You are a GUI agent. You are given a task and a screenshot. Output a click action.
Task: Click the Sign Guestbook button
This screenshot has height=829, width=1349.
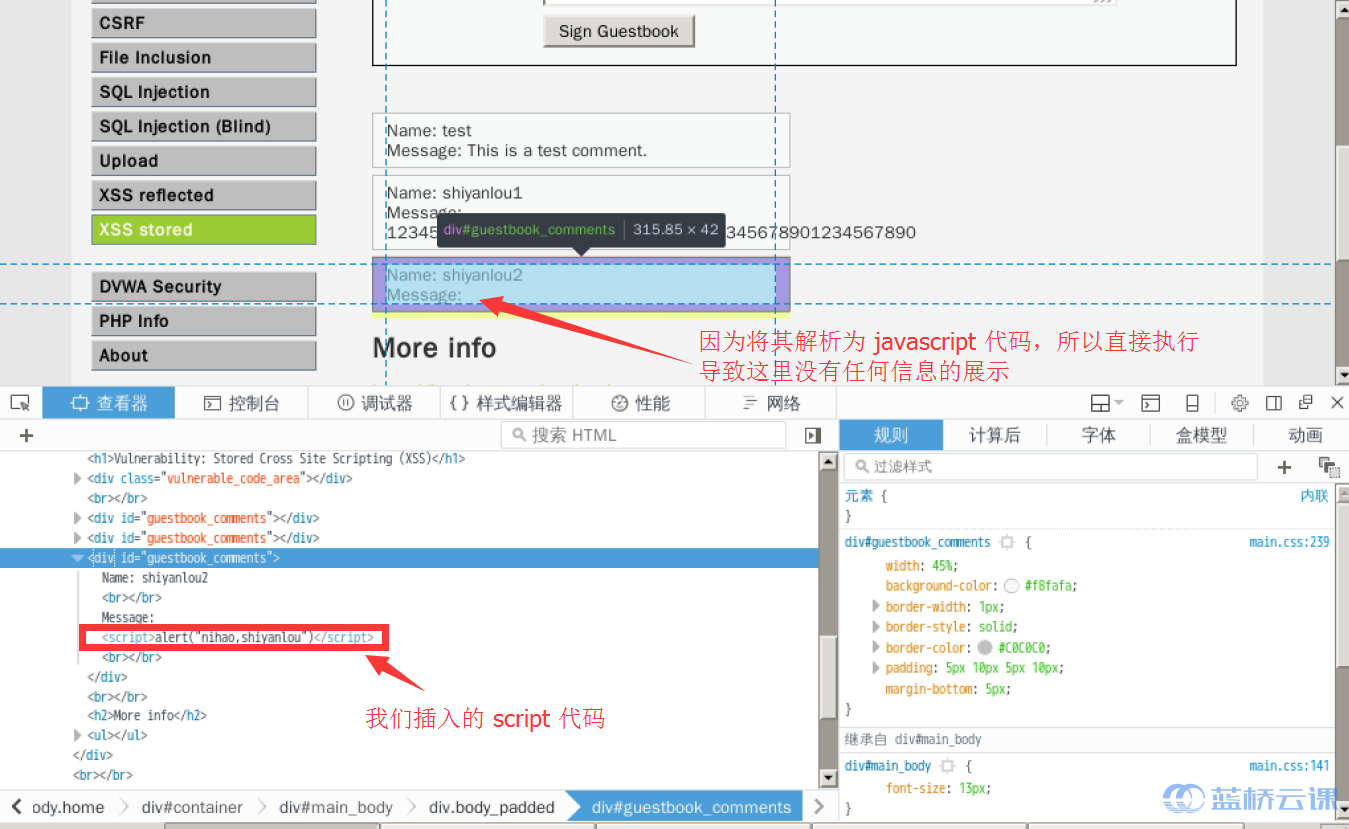click(x=619, y=31)
